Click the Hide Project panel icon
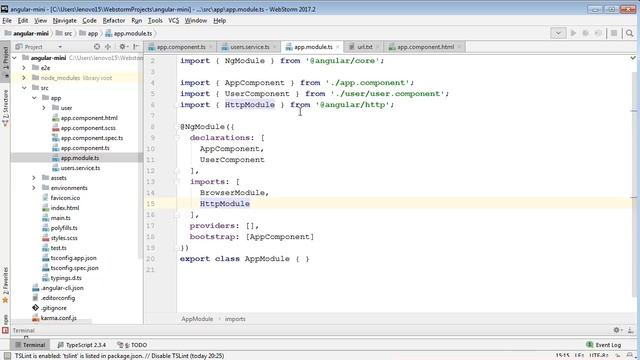This screenshot has height=360, width=640. tap(136, 47)
